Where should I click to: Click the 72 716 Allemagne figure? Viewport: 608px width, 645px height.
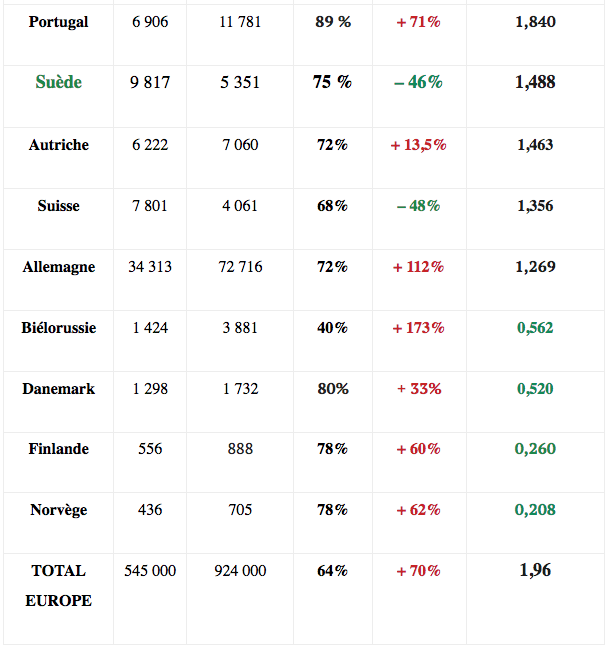coord(240,267)
